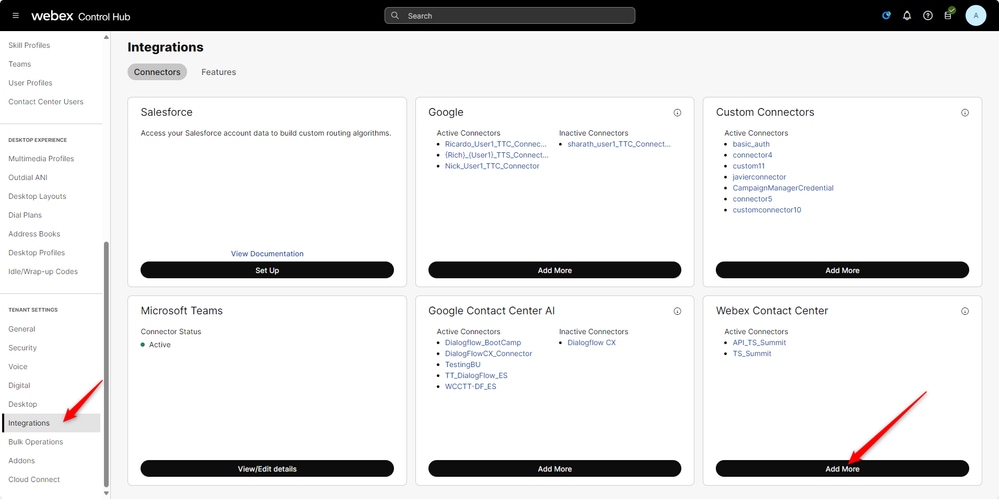This screenshot has height=499, width=999.
Task: Open the CampaignManagerCredential connector
Action: [783, 188]
